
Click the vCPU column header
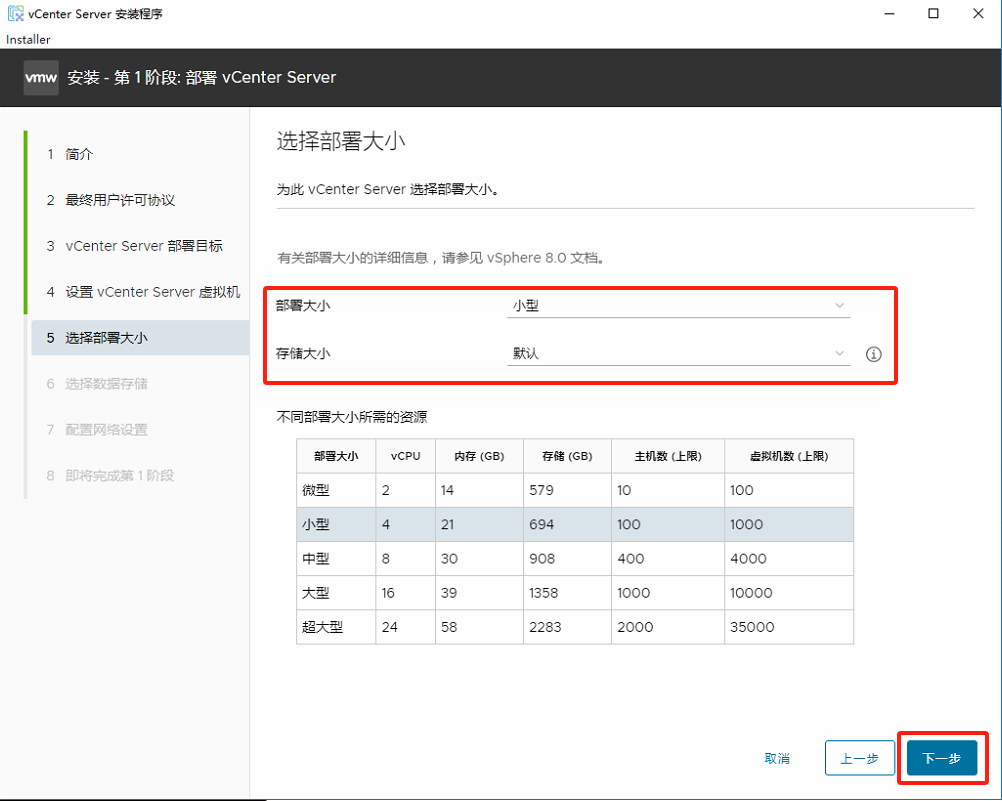(x=406, y=456)
